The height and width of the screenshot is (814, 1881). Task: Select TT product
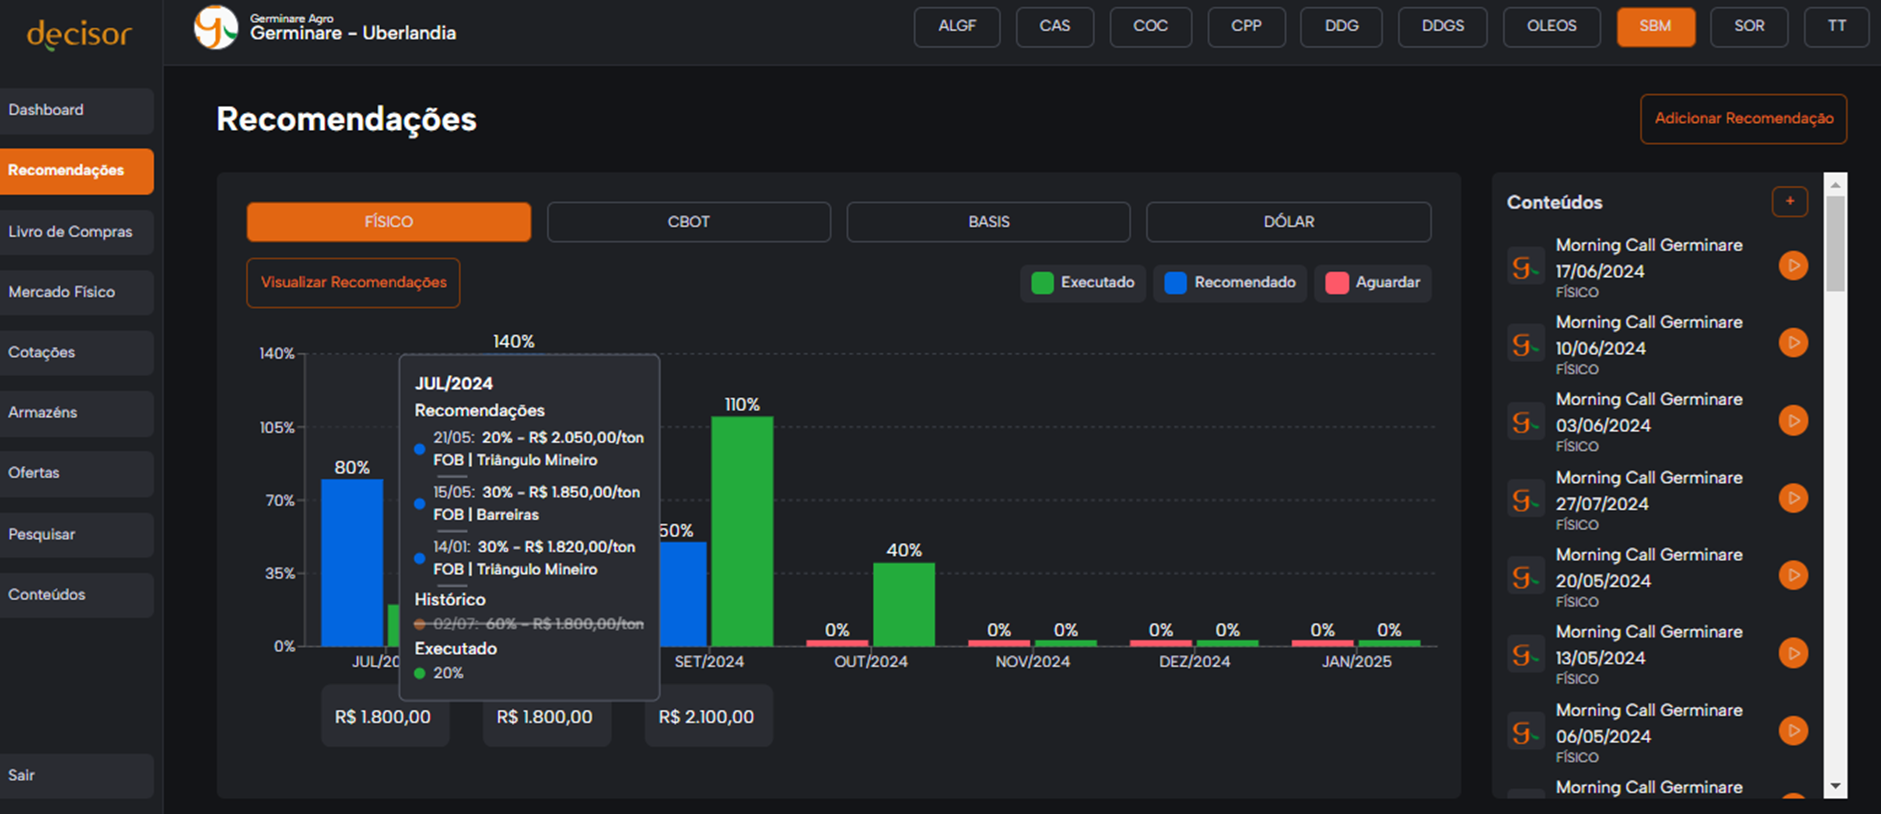coord(1837,27)
